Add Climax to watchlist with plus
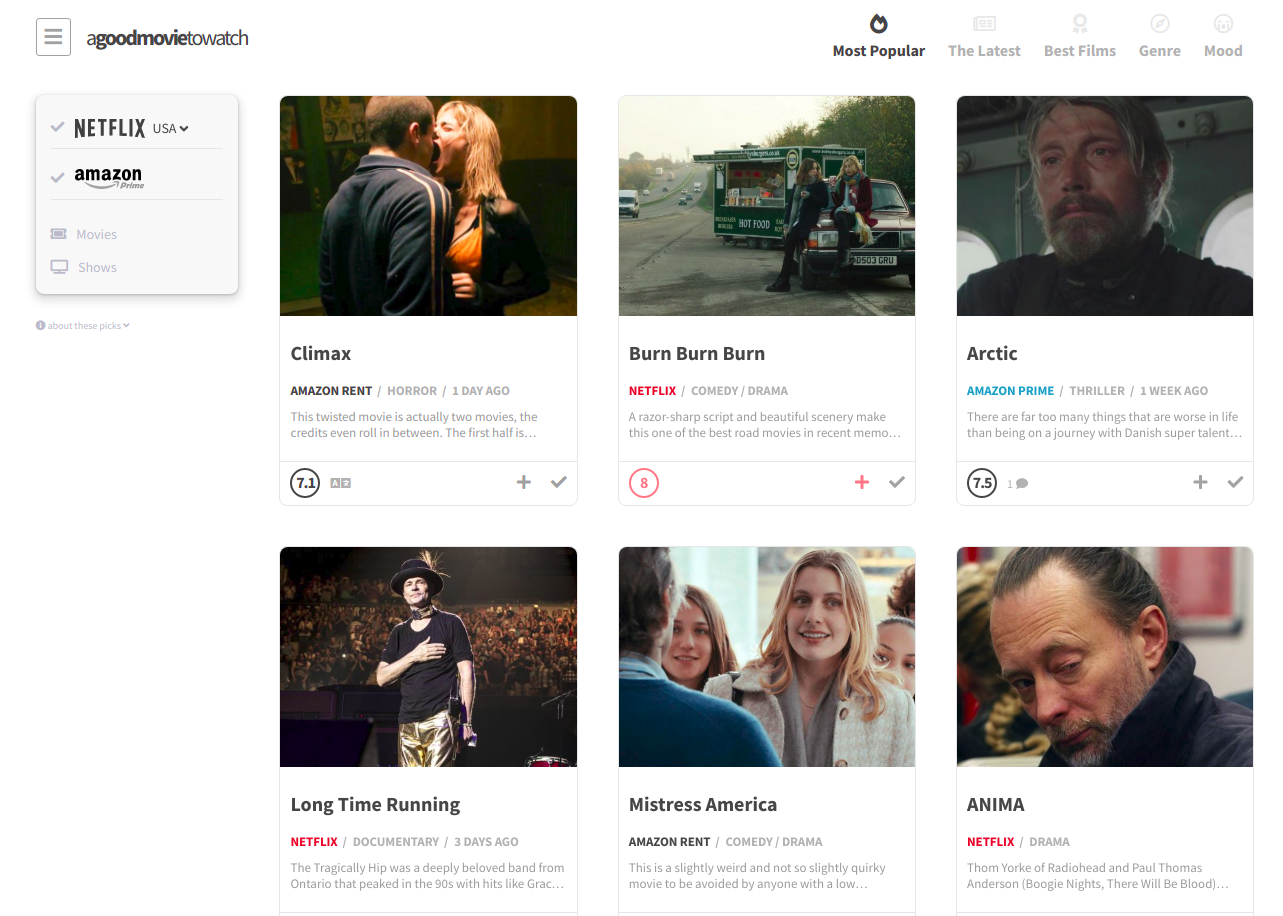 click(x=523, y=482)
